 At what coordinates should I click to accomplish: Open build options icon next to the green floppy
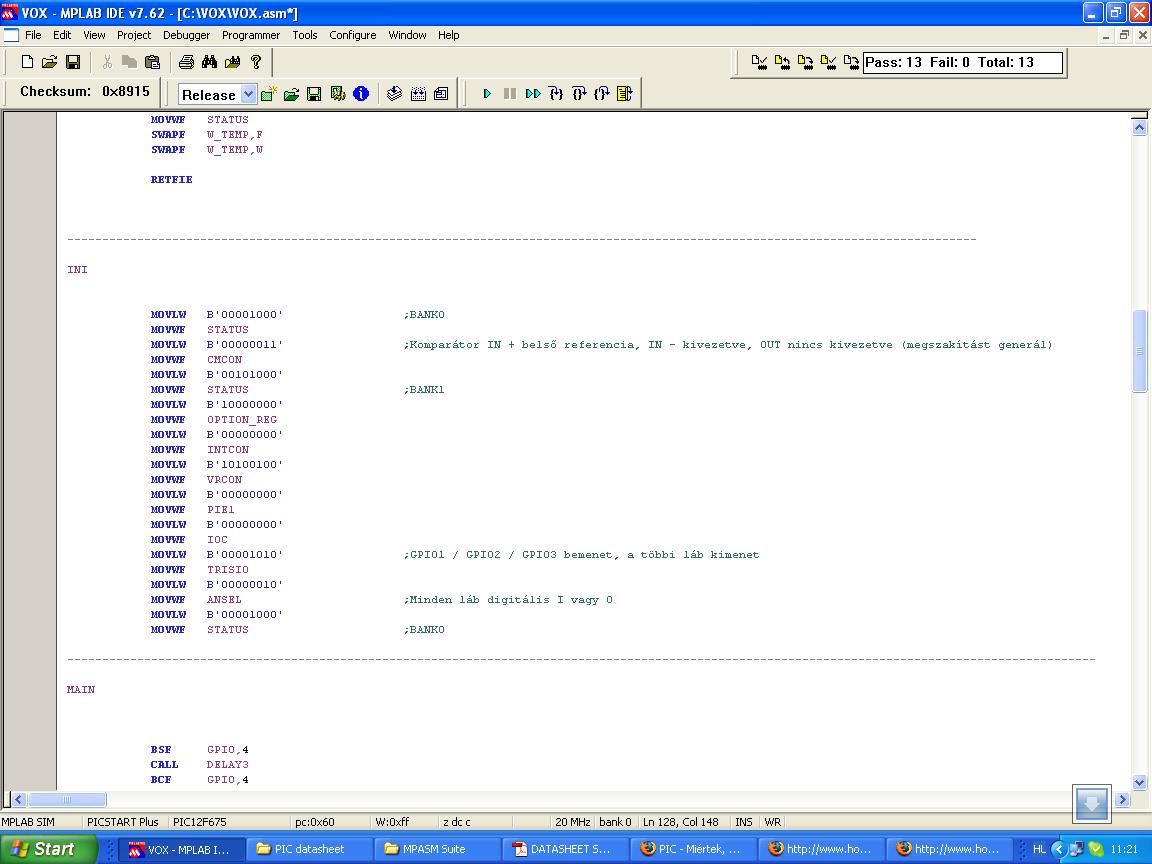point(338,93)
